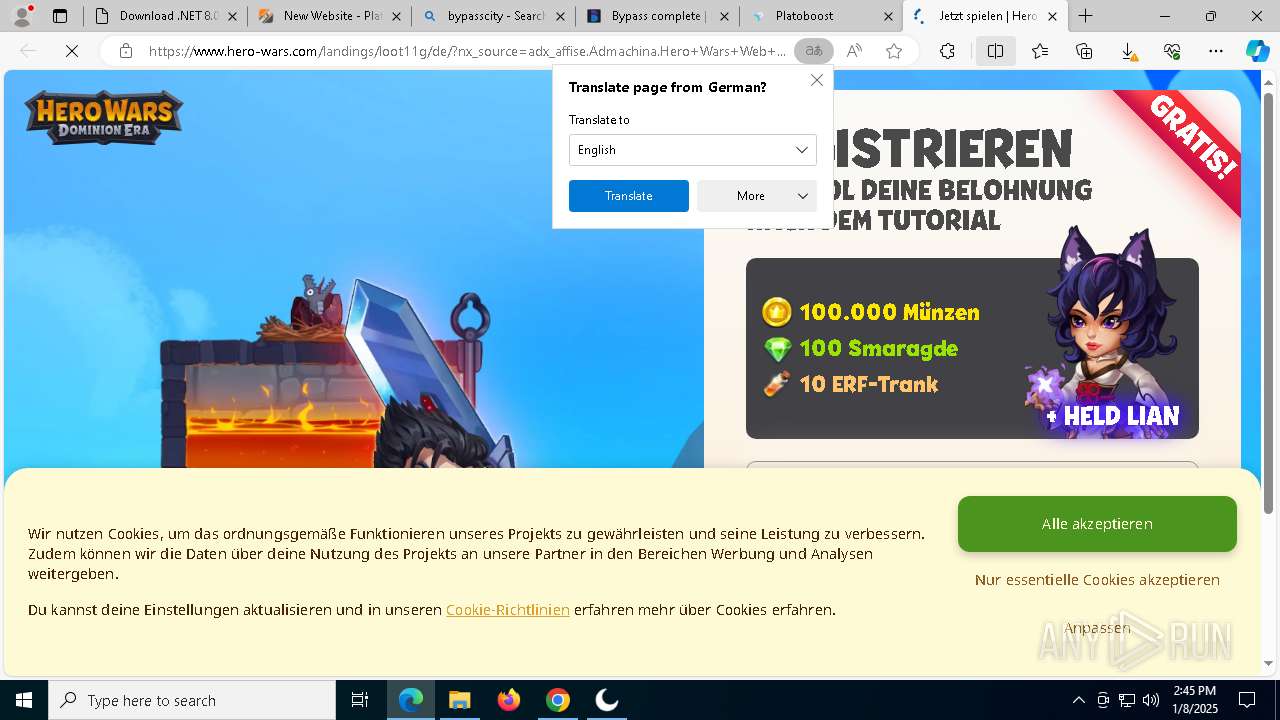
Task: Close the translate popup
Action: 817,80
